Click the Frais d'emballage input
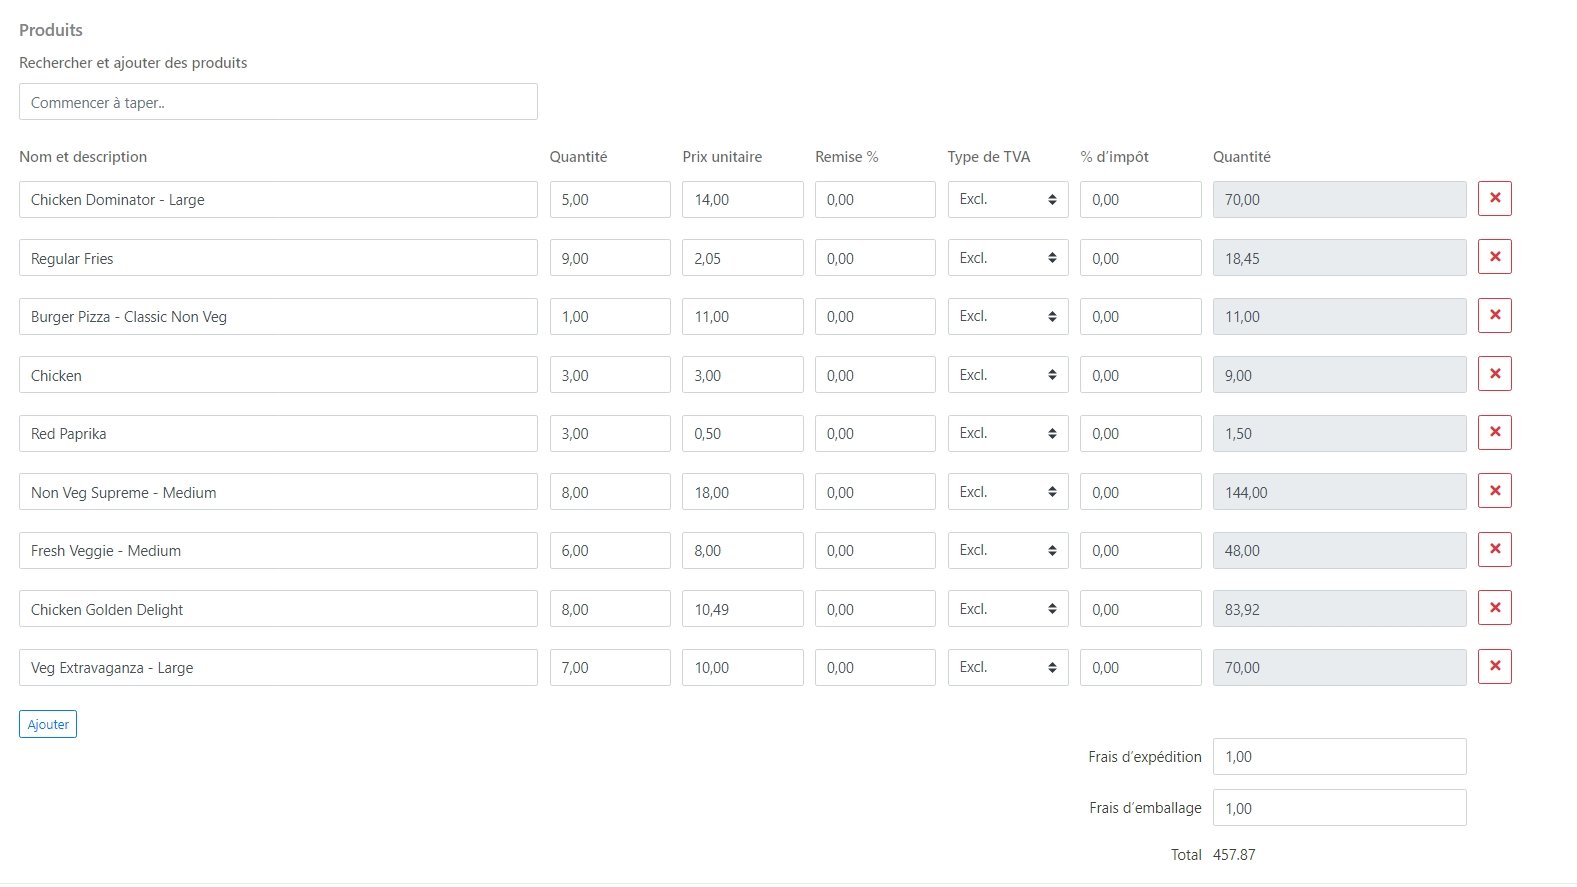Viewport: 1577px width, 887px height. tap(1339, 808)
